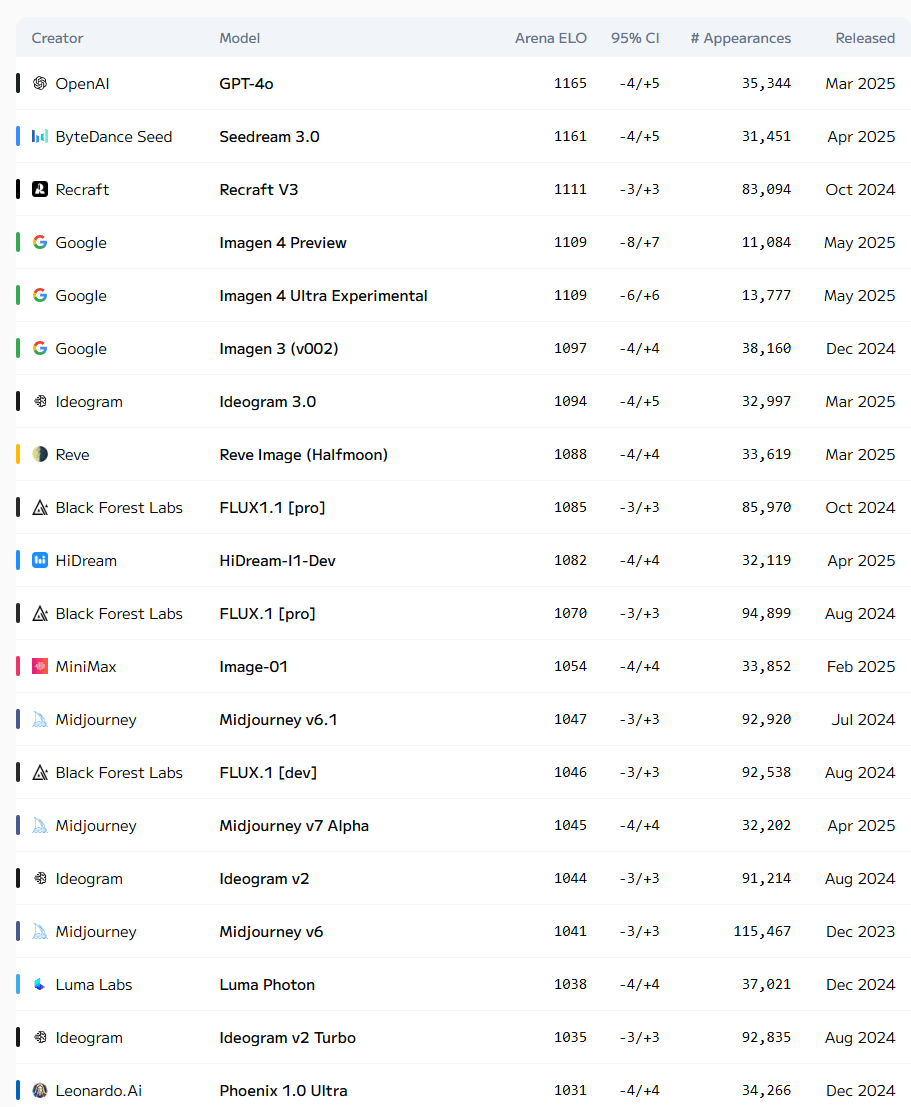
Task: Click the 1161 ELO score for Seedream 3.0
Action: tap(570, 136)
